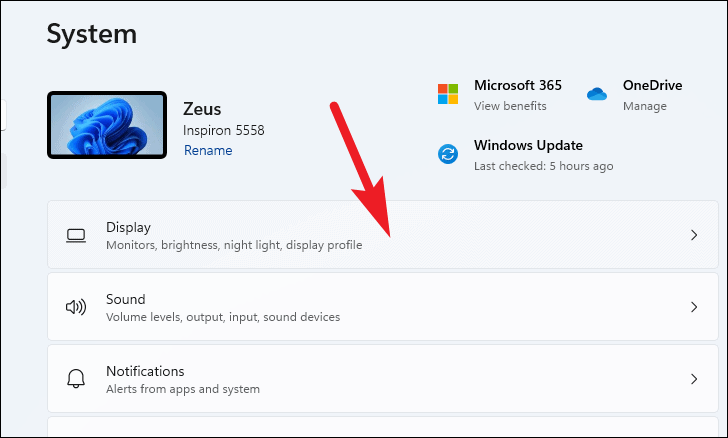Screen dimensions: 728x438
Task: Click the Display monitor icon
Action: [x=76, y=236]
